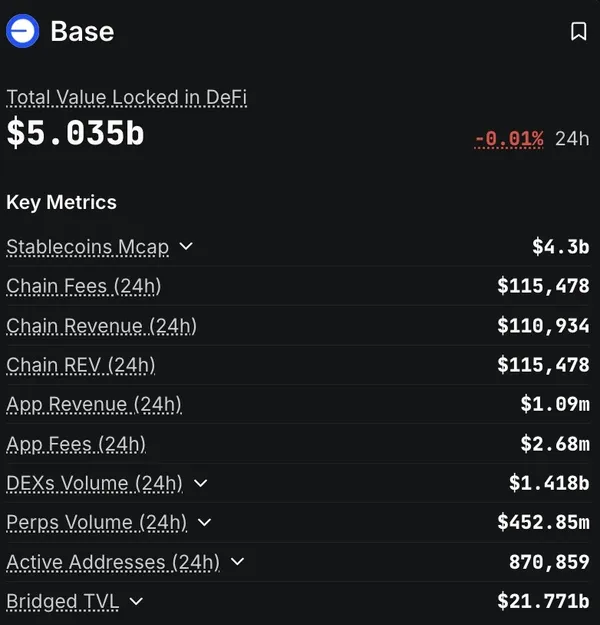This screenshot has width=600, height=625.
Task: Click the Chain Revenue (24h) label
Action: (x=101, y=326)
